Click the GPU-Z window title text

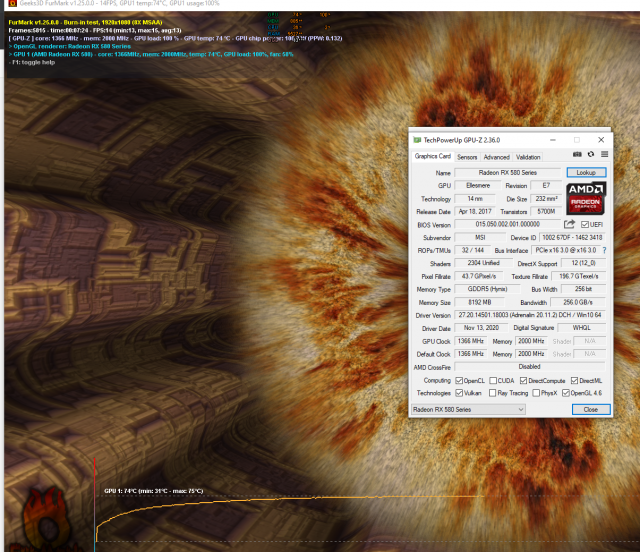coord(462,140)
